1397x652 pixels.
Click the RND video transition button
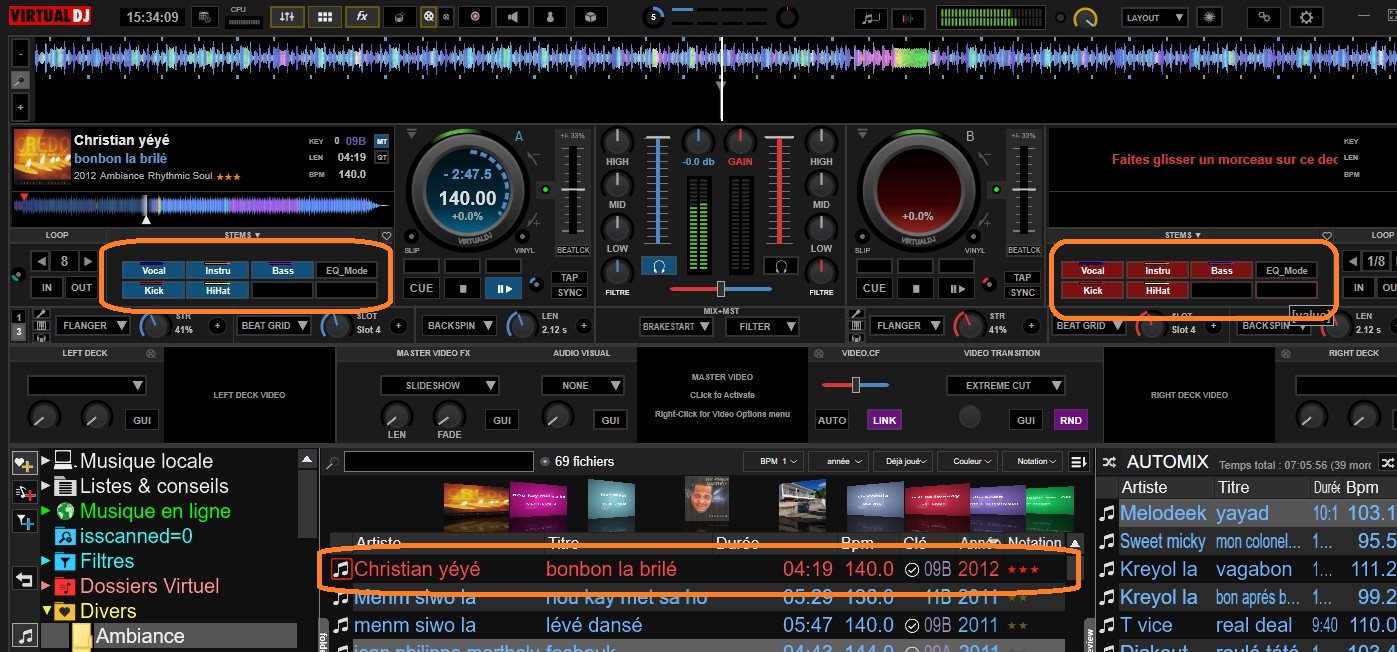[x=1071, y=420]
